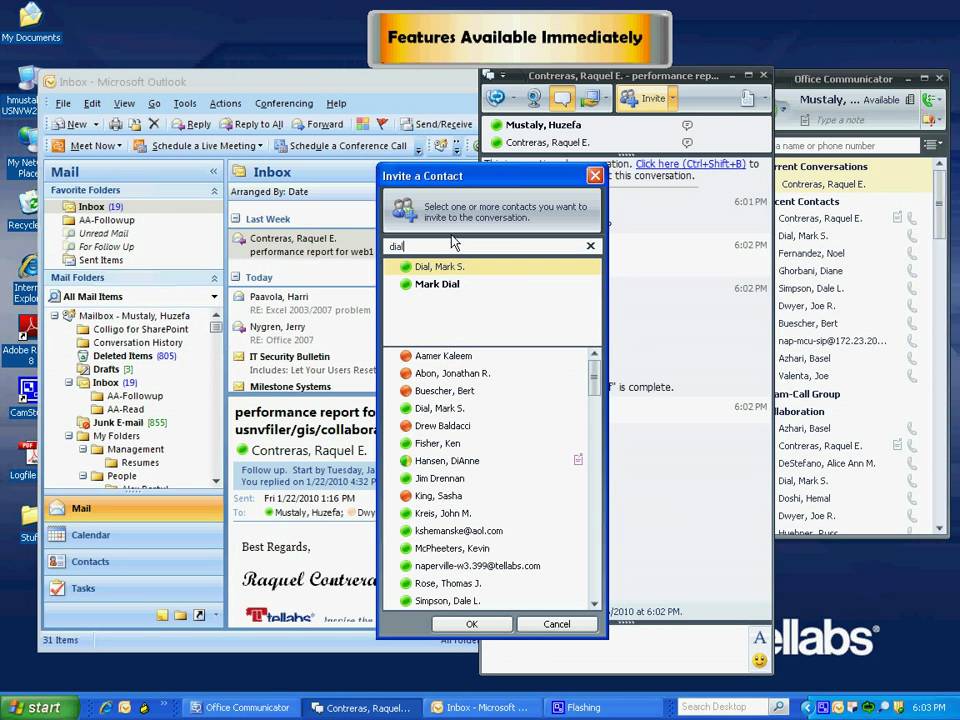Click the call icon in the conversation window
This screenshot has height=720, width=960.
497,97
